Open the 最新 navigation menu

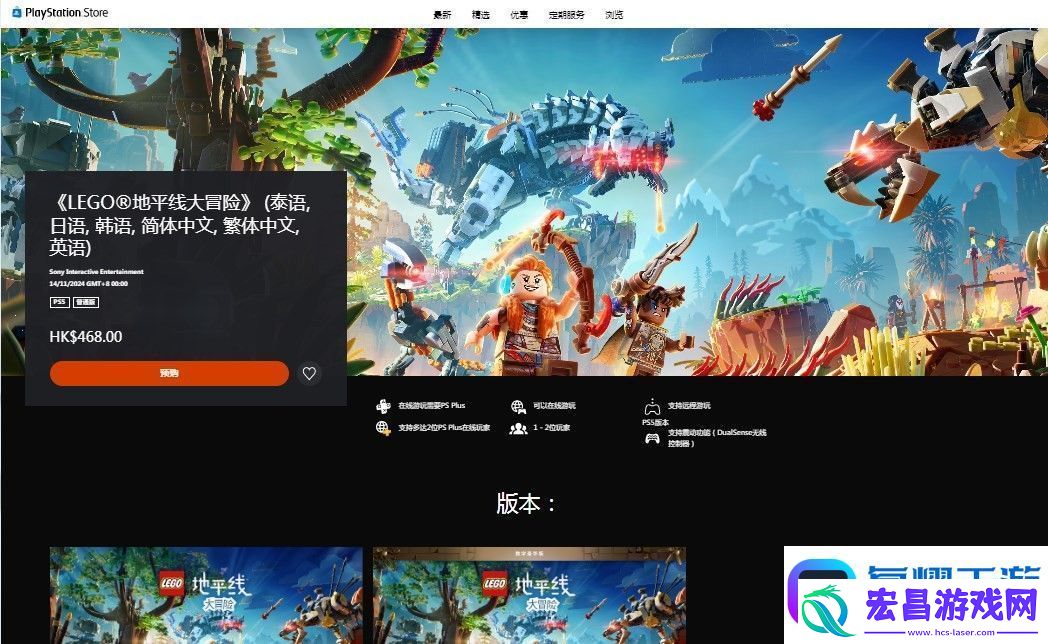click(442, 15)
